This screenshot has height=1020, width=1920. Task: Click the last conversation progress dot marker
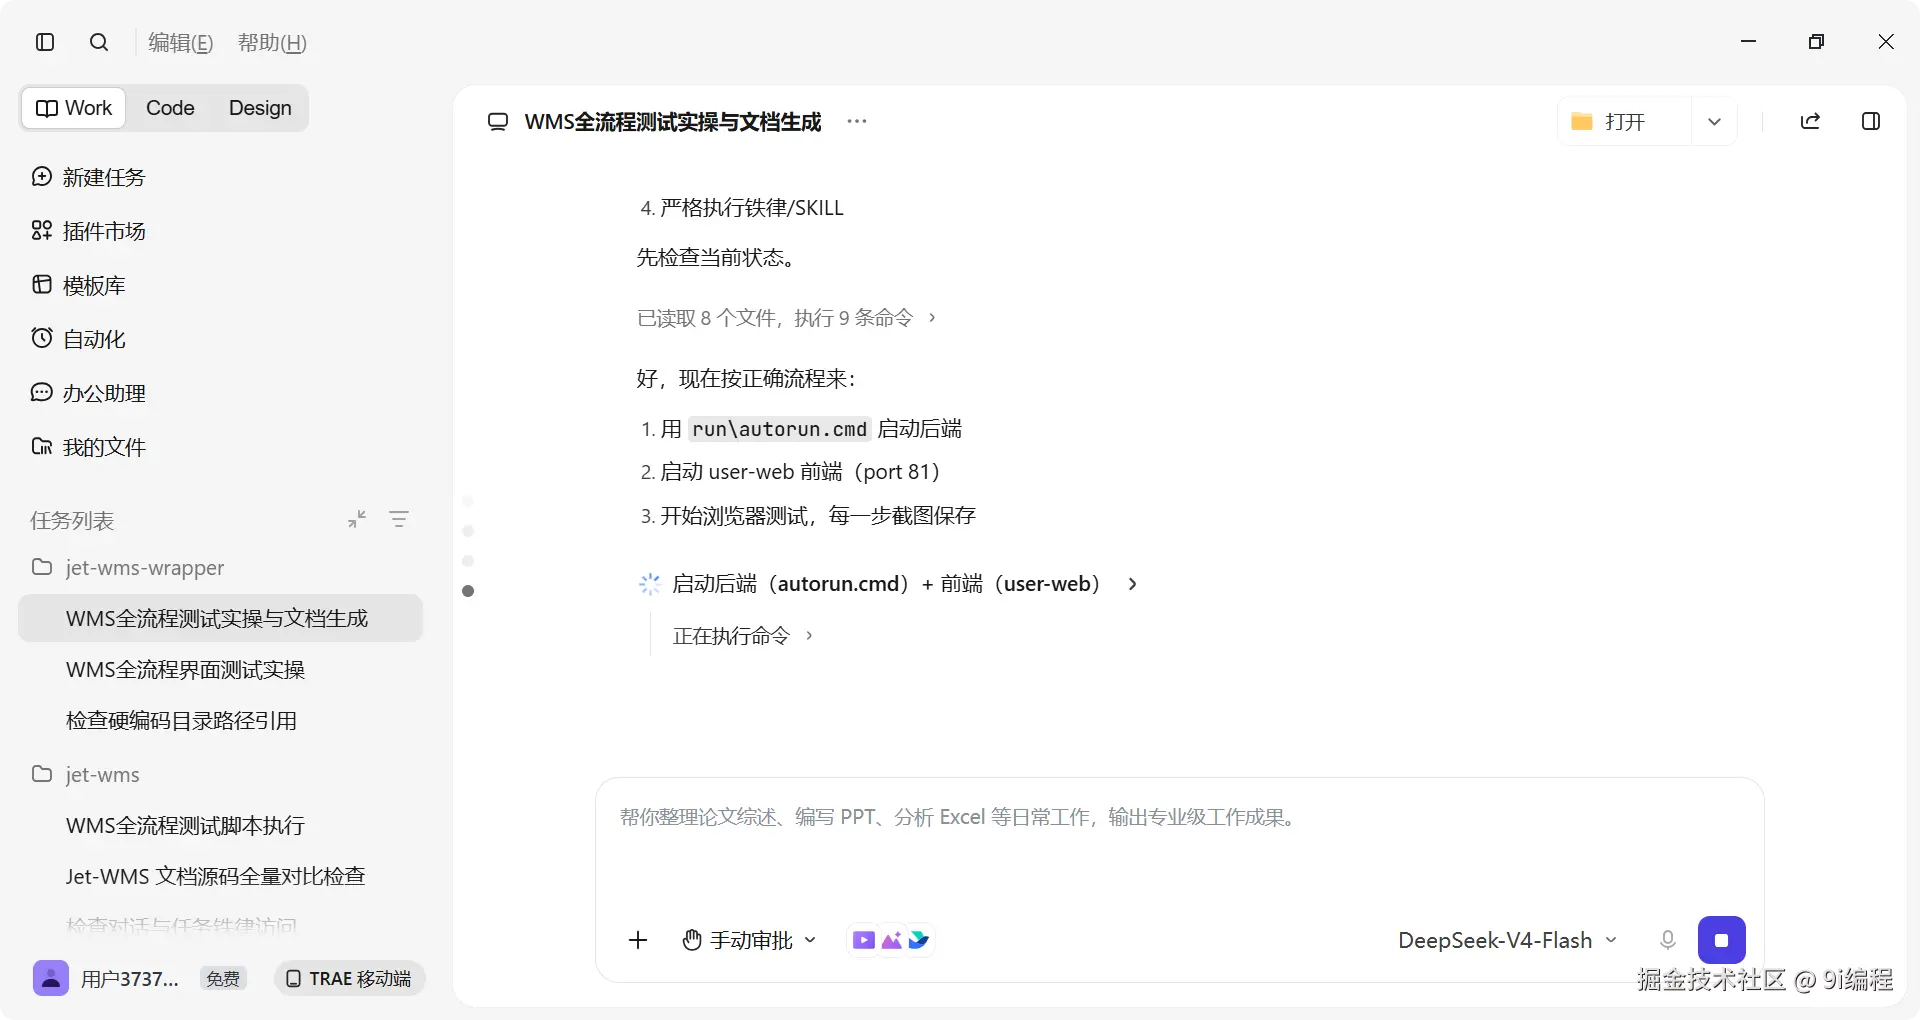tap(468, 591)
